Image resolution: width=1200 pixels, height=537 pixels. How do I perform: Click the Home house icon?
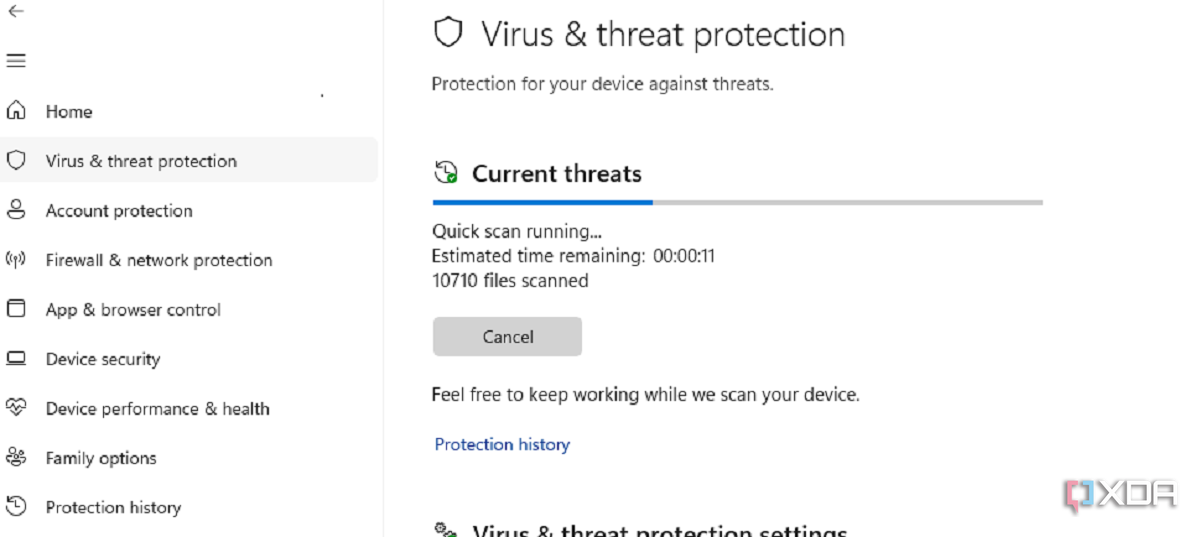16,111
